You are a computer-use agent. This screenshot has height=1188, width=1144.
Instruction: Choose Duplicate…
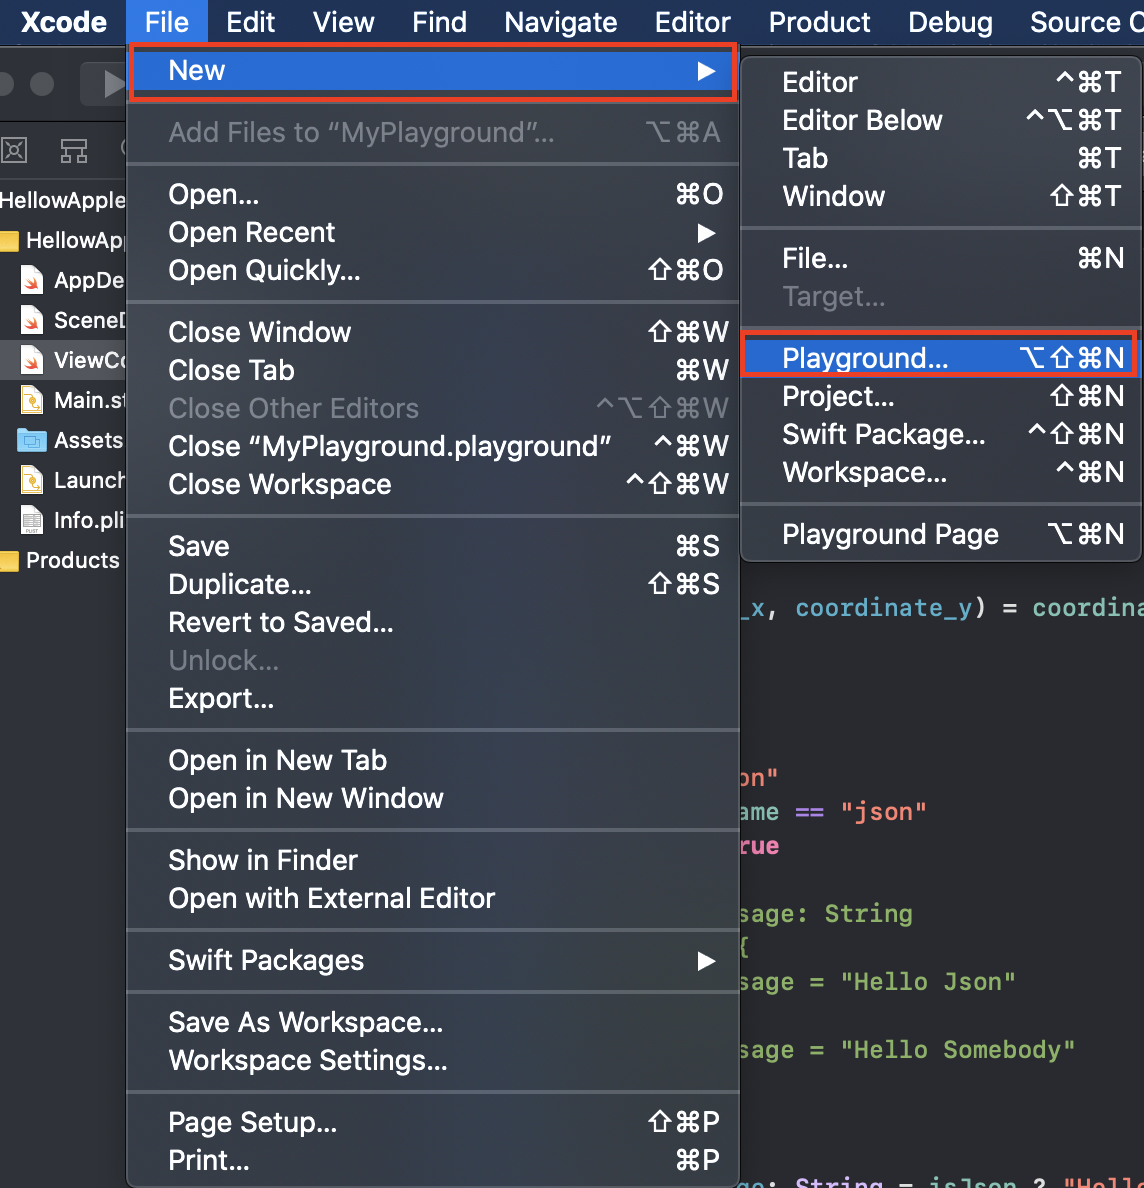pos(433,584)
